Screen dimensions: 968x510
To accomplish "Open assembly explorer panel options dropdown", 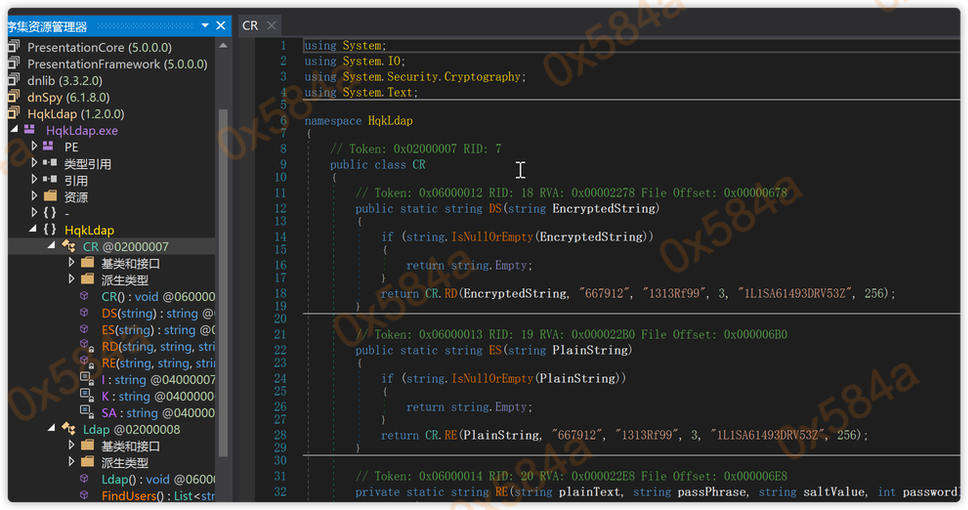I will point(205,26).
